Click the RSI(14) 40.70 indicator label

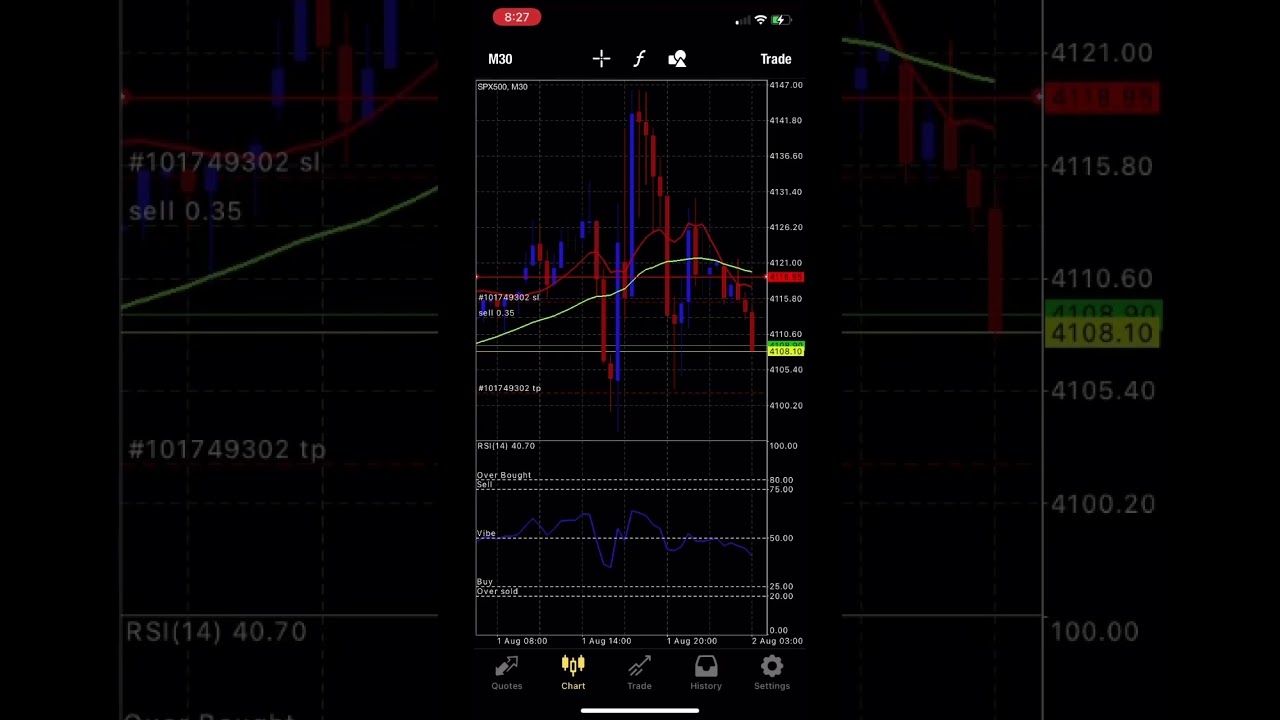[x=506, y=446]
